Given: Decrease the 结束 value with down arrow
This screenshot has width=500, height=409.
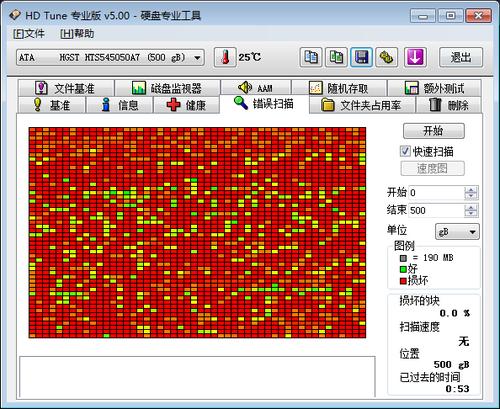Looking at the screenshot, I should (x=471, y=214).
